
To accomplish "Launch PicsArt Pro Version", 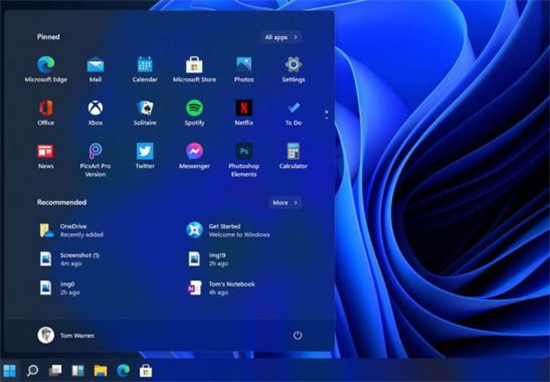I will point(95,160).
